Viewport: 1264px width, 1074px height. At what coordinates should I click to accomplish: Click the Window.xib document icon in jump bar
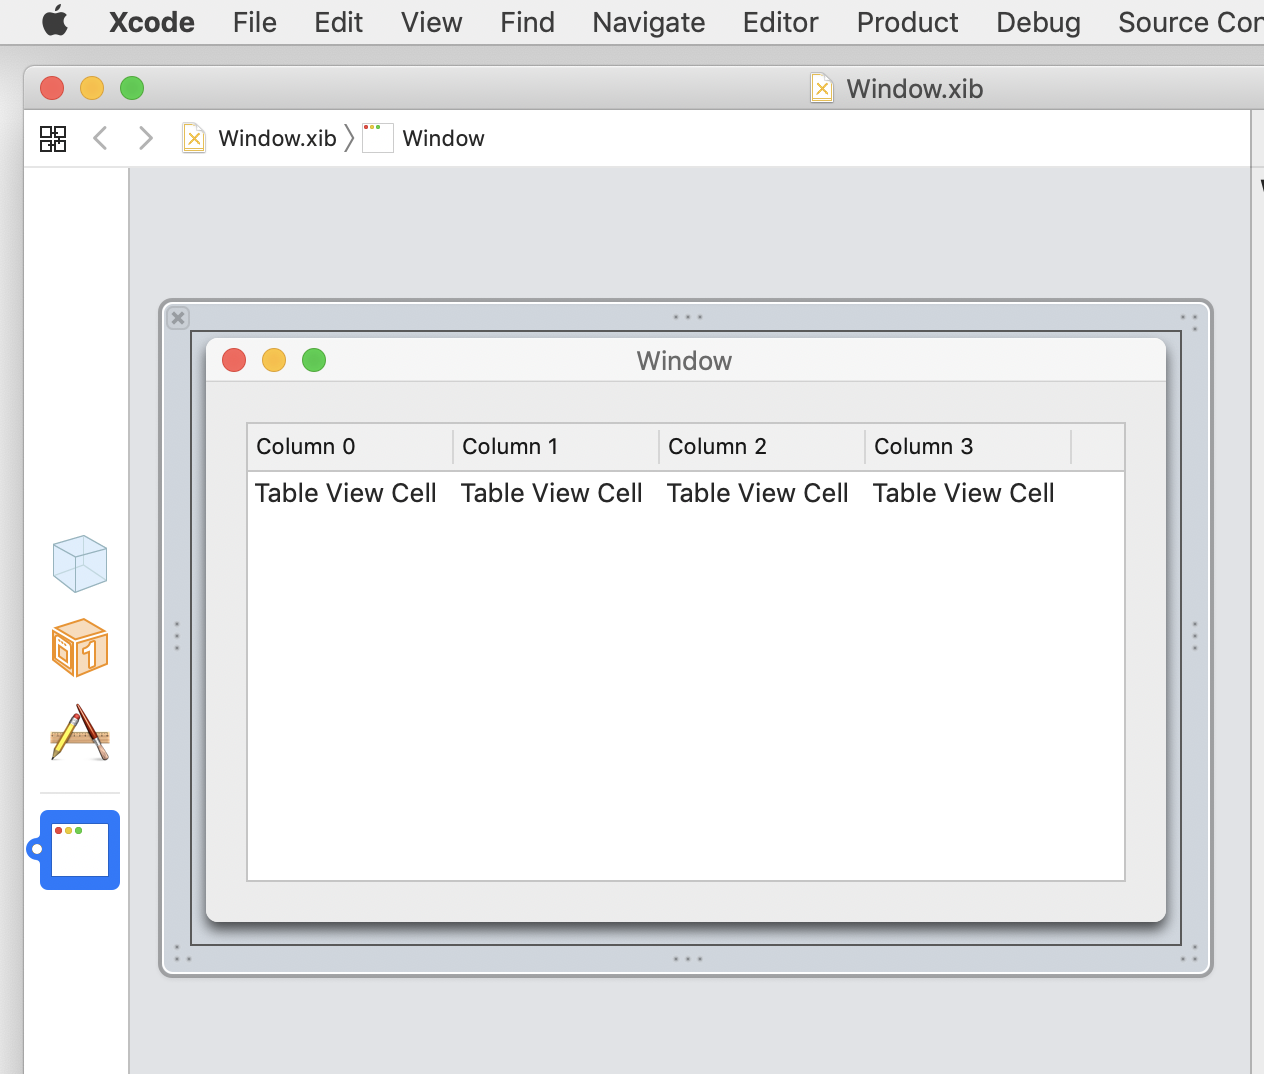pos(193,138)
